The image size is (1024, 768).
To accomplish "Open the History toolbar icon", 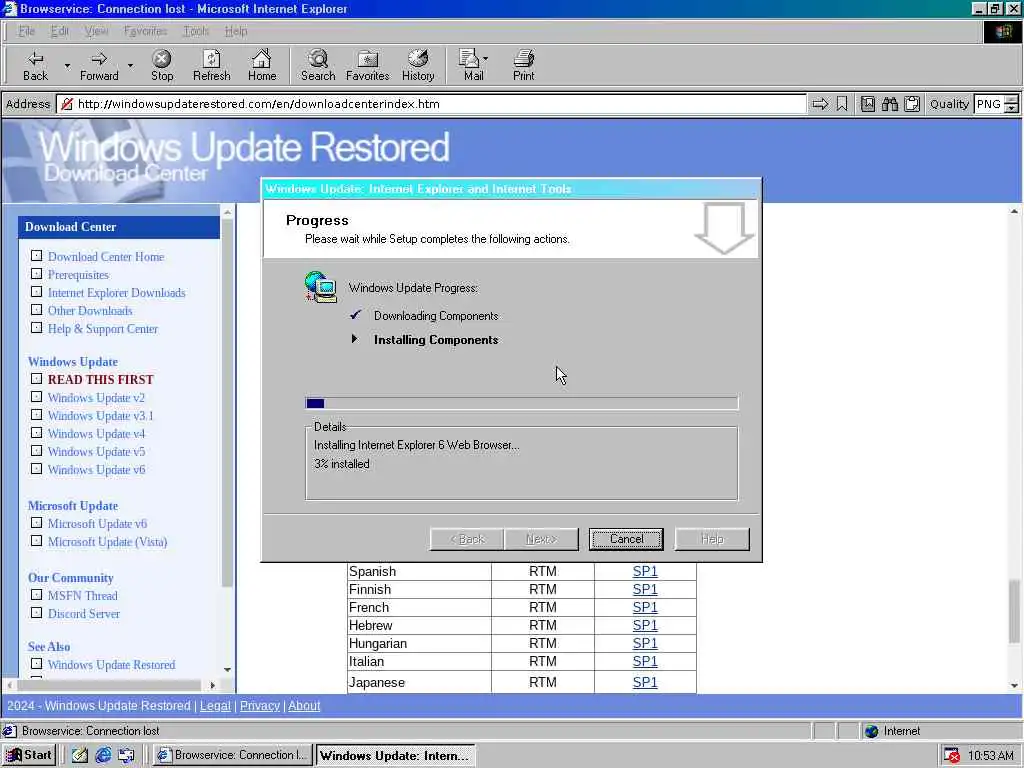I will [418, 59].
